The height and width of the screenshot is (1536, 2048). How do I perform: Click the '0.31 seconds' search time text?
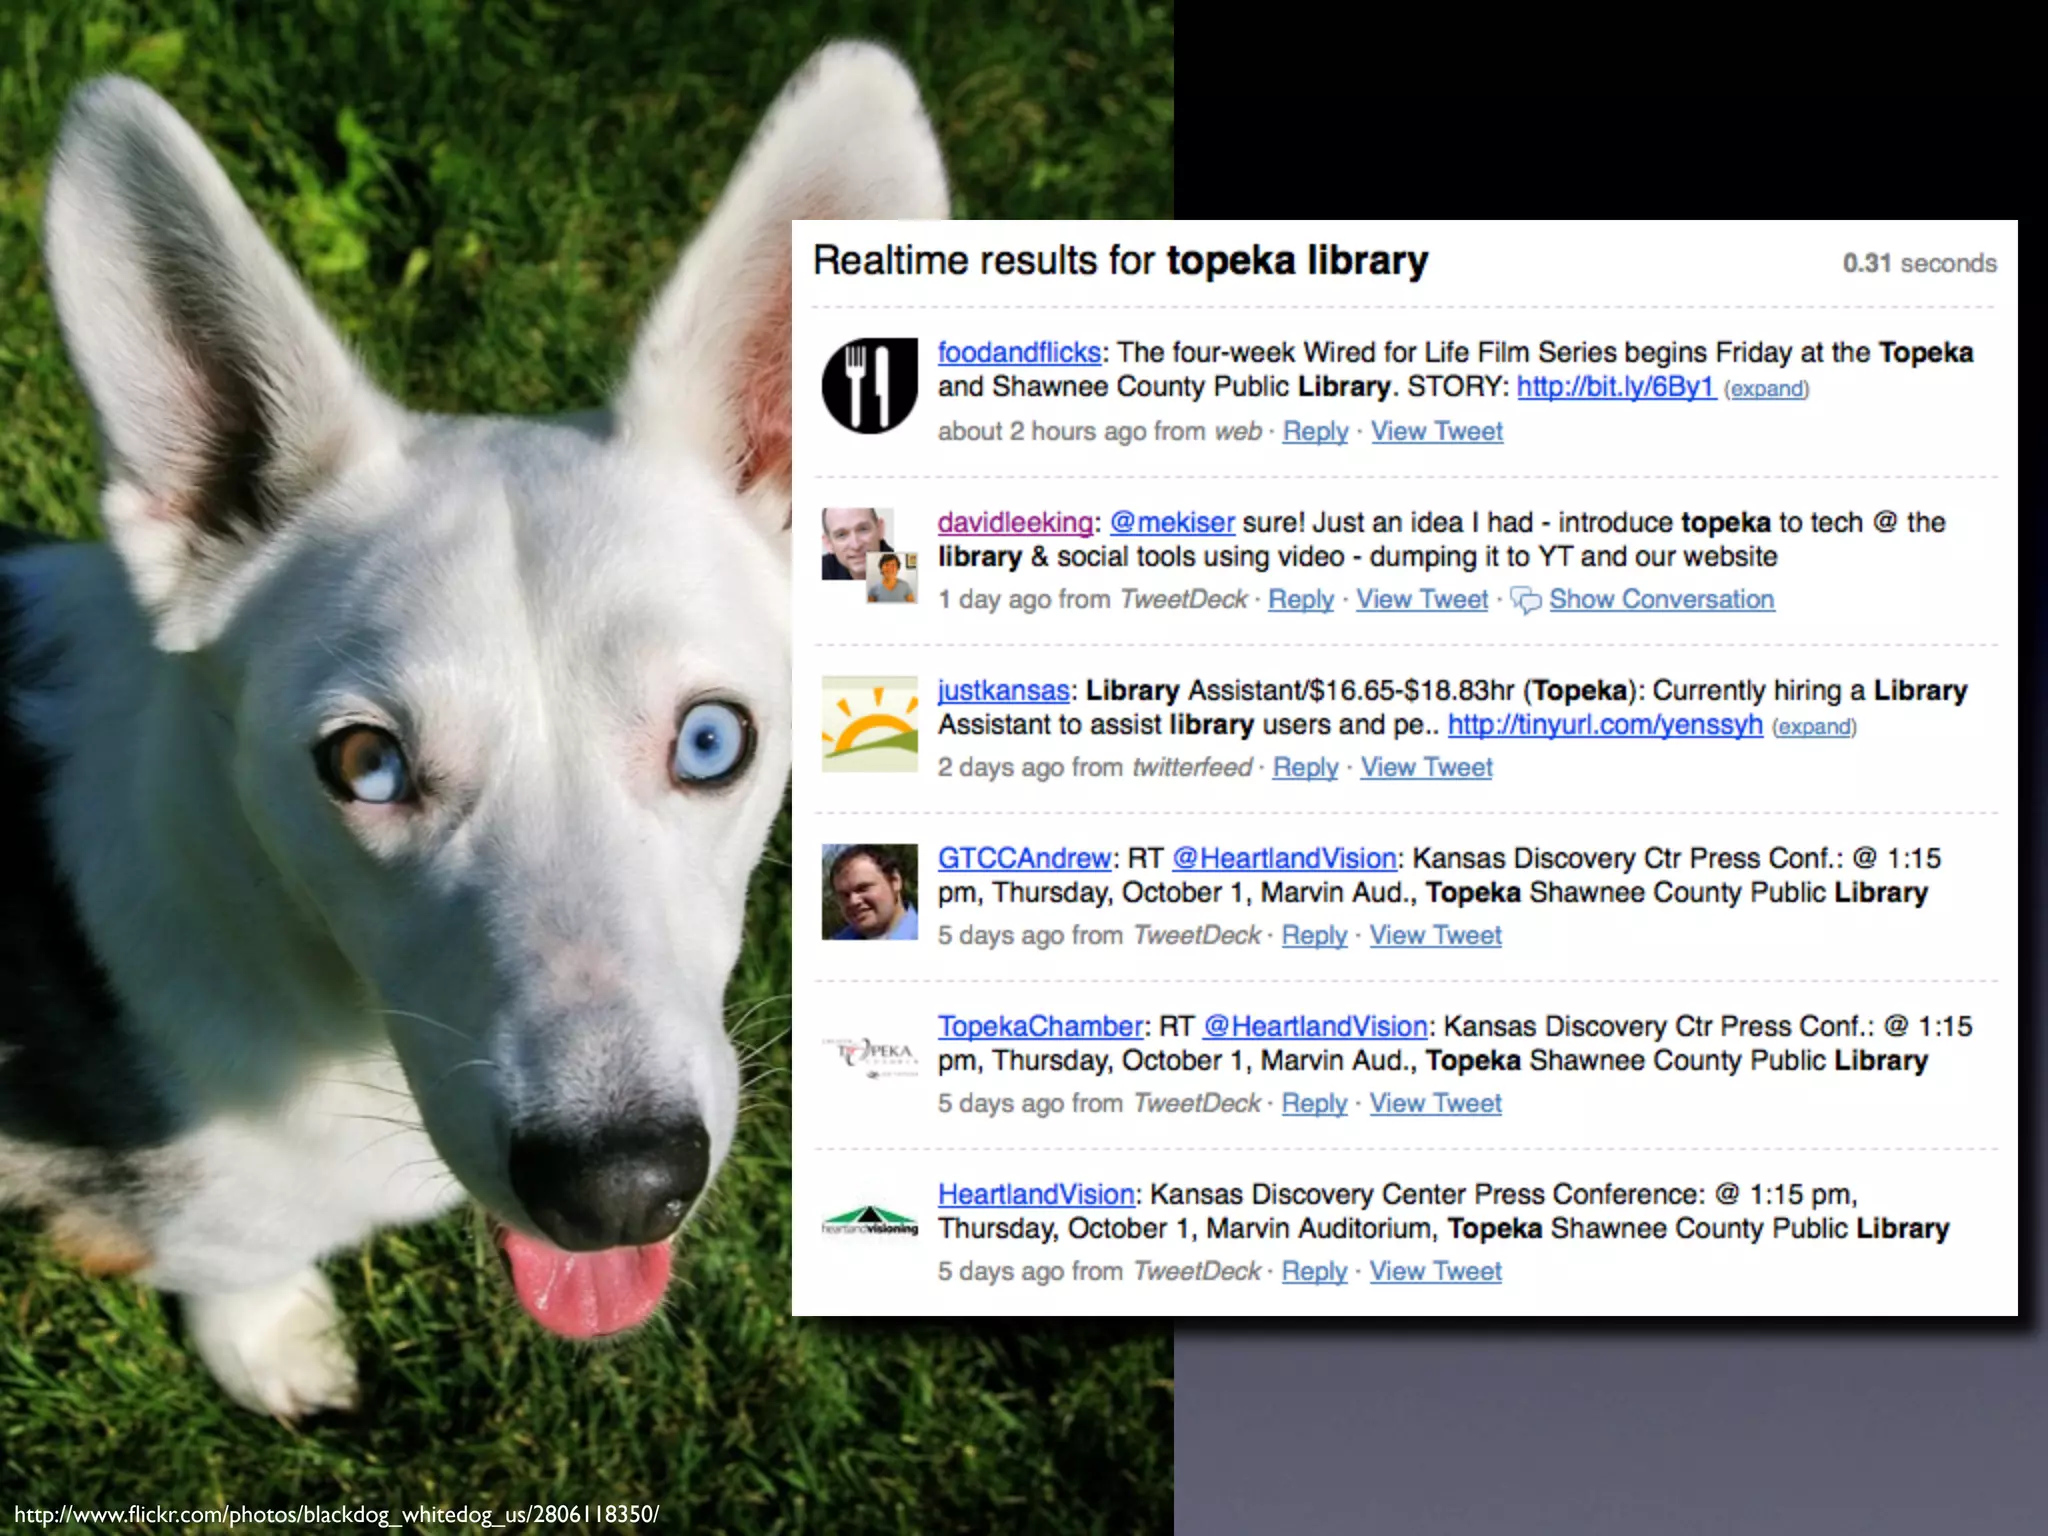[x=1920, y=264]
